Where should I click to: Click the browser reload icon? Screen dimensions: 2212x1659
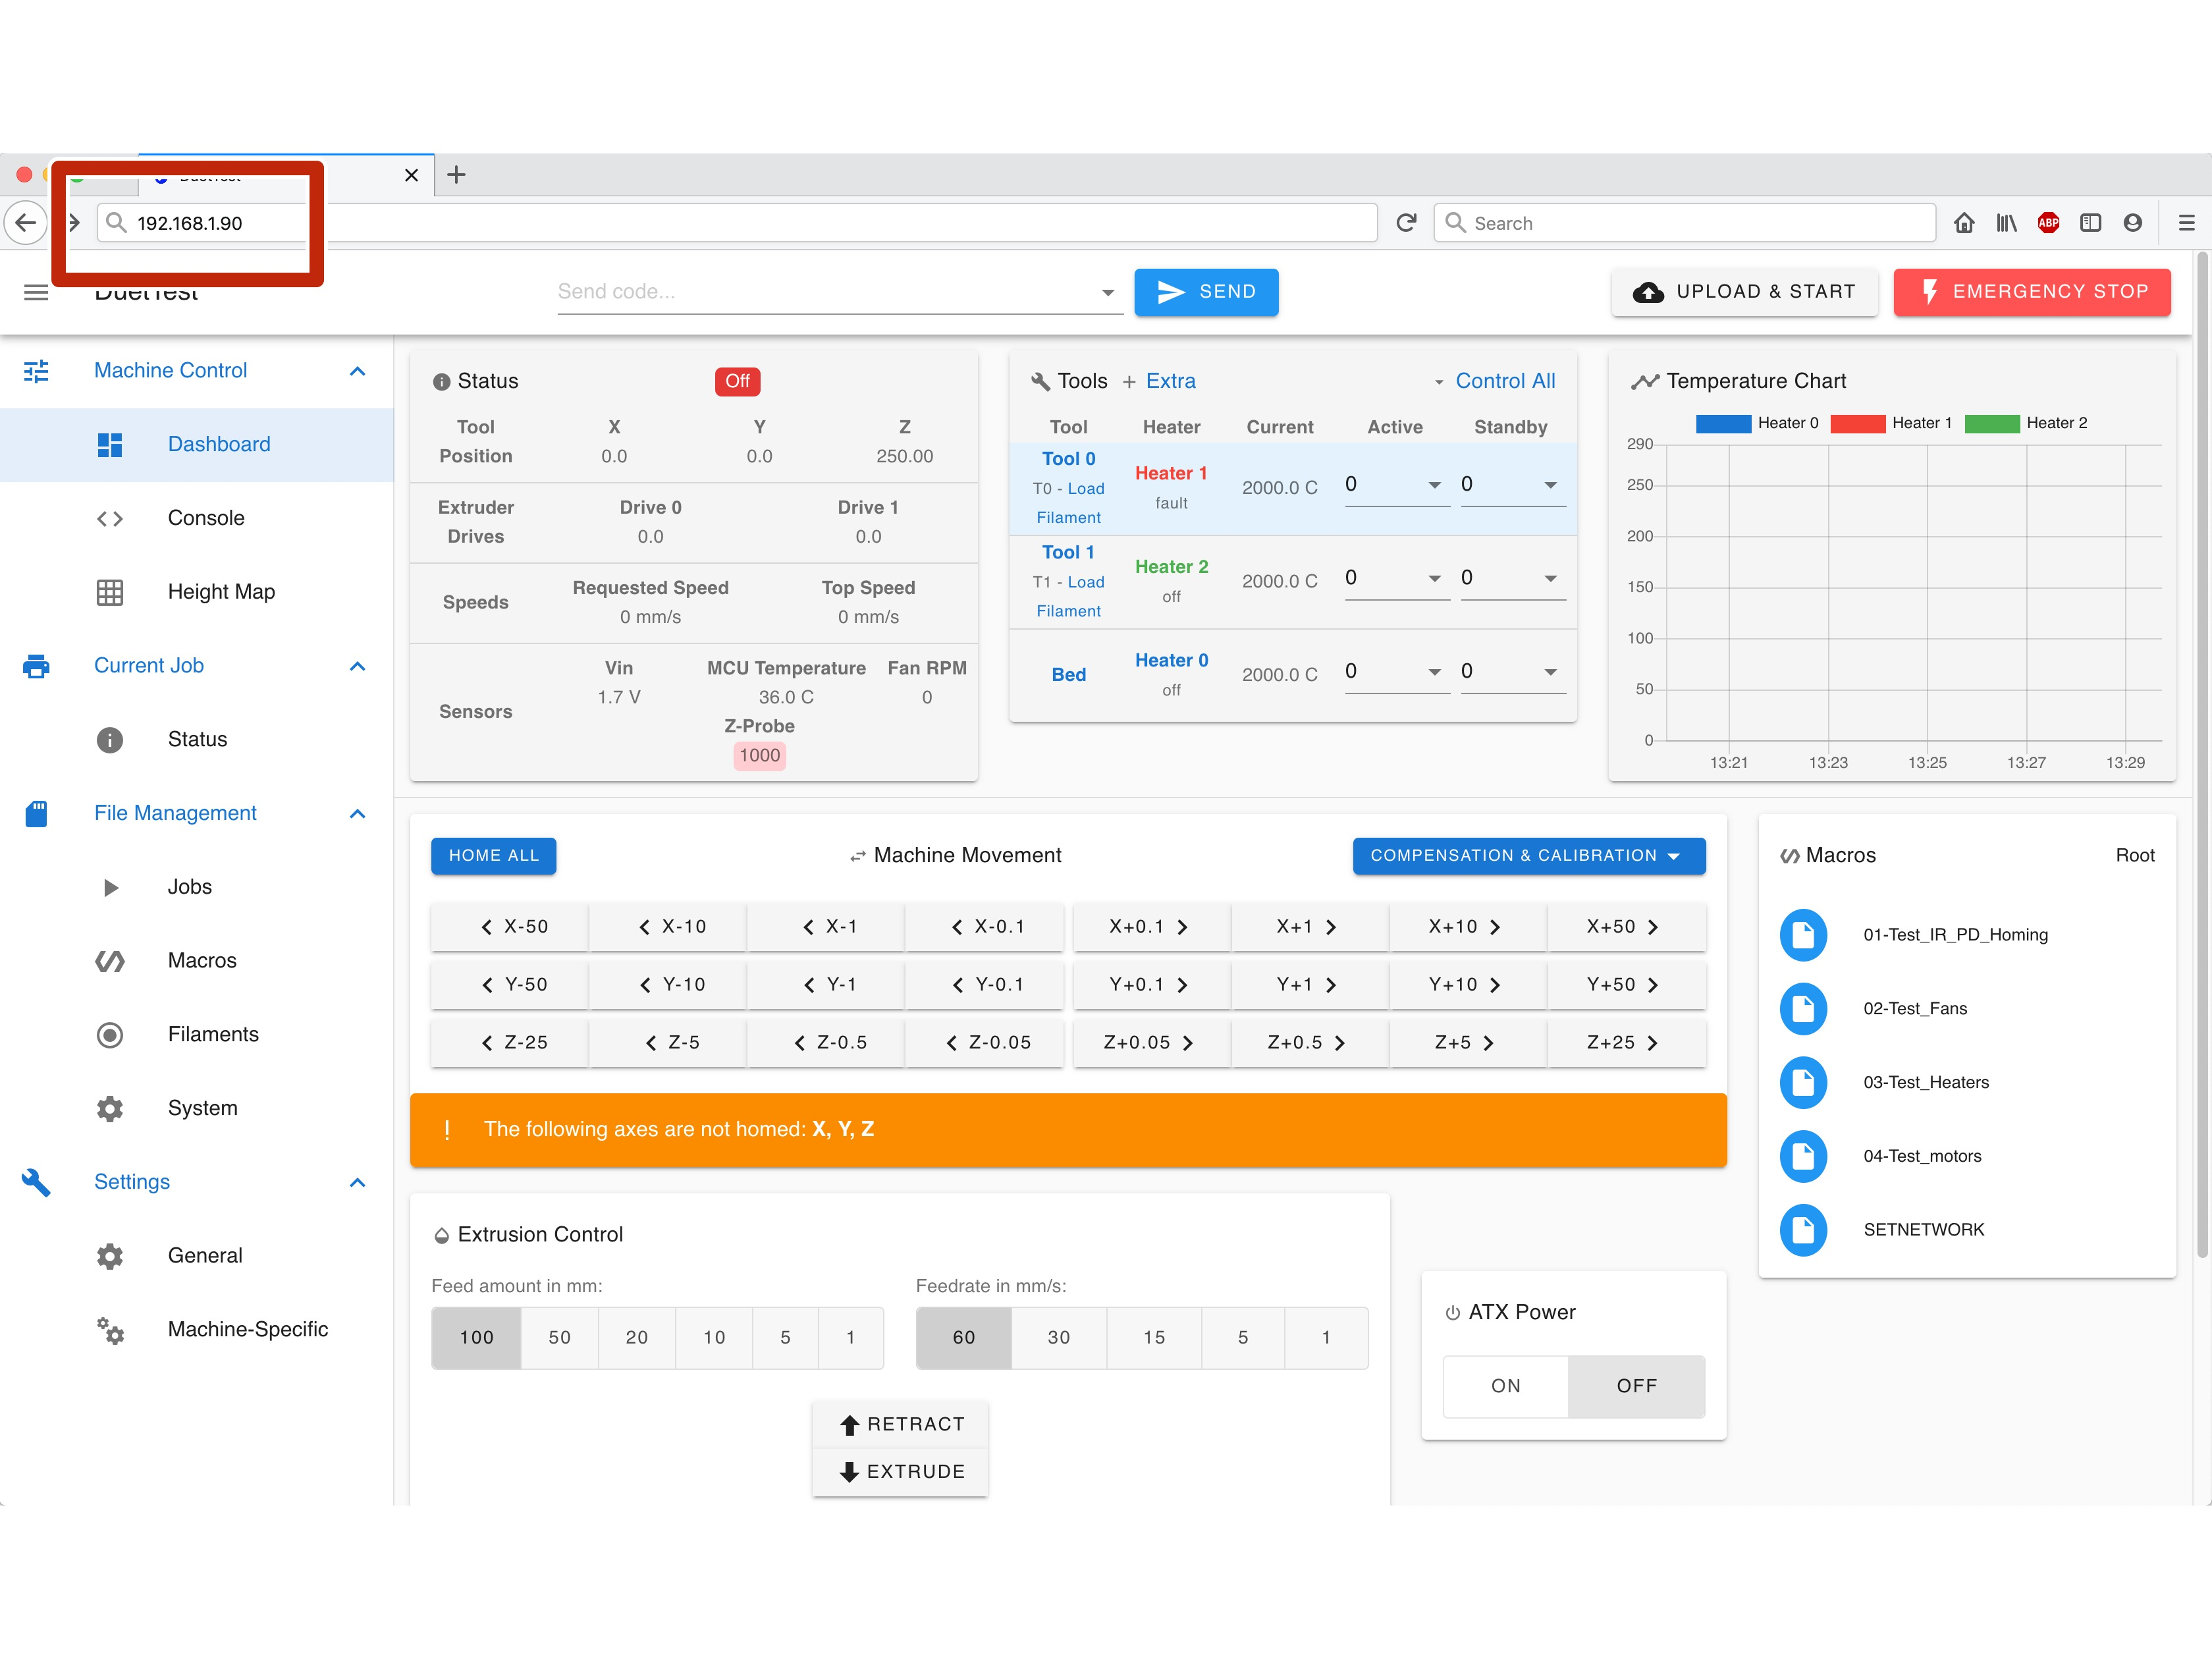(1406, 223)
